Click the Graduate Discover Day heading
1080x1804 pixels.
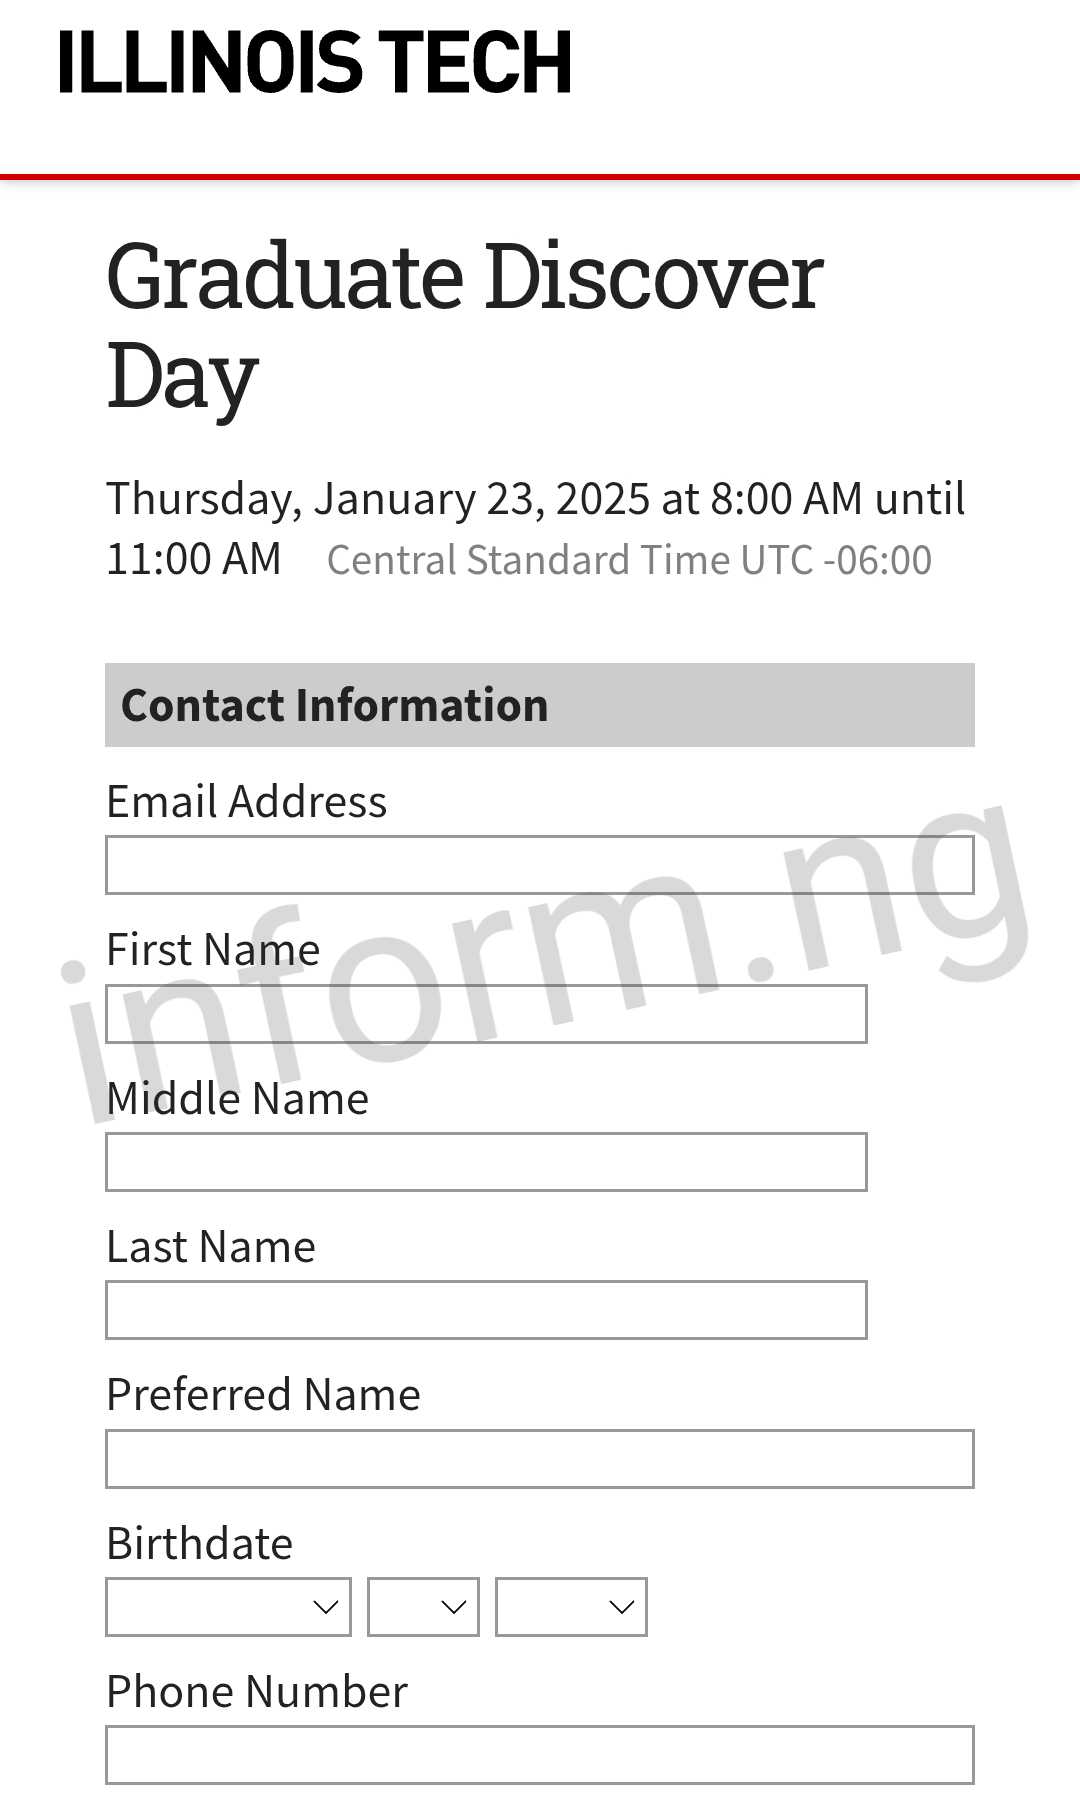click(465, 325)
